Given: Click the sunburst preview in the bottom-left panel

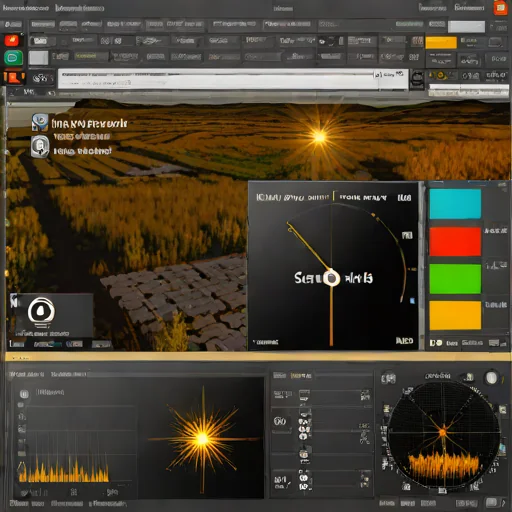Looking at the screenshot, I should tap(203, 438).
